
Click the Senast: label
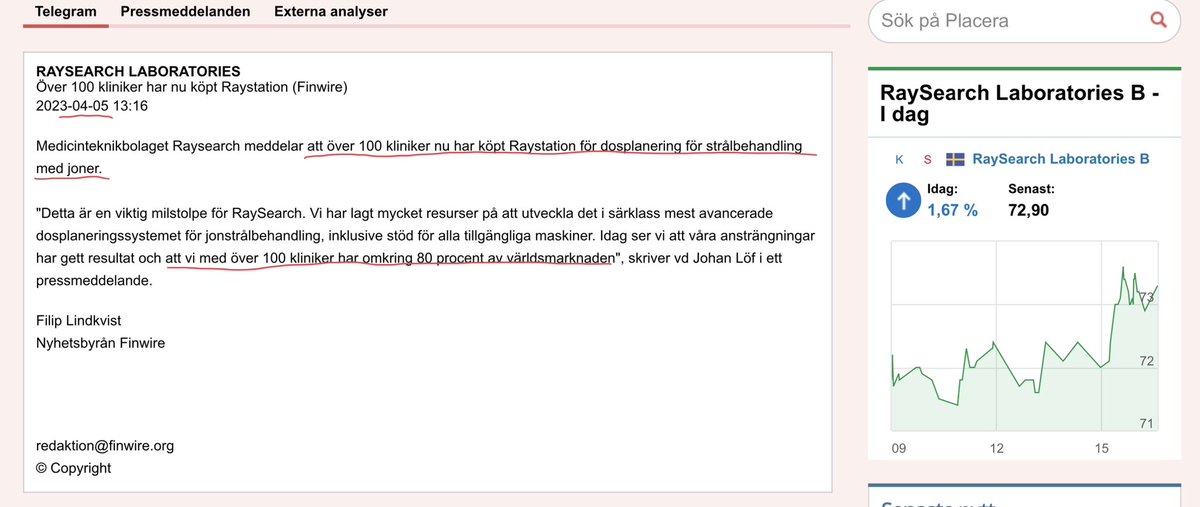click(1030, 188)
